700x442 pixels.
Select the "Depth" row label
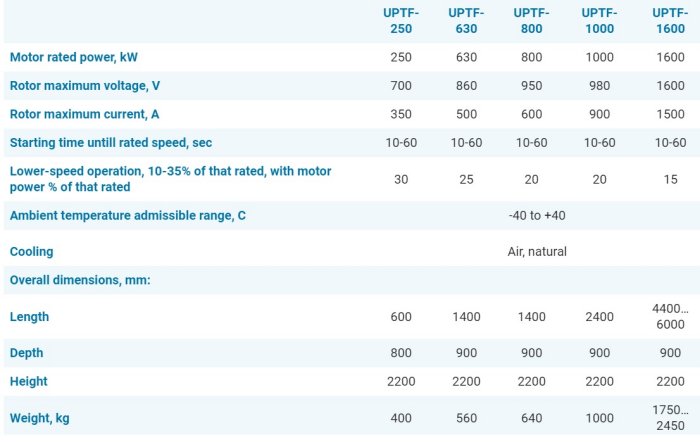[27, 353]
